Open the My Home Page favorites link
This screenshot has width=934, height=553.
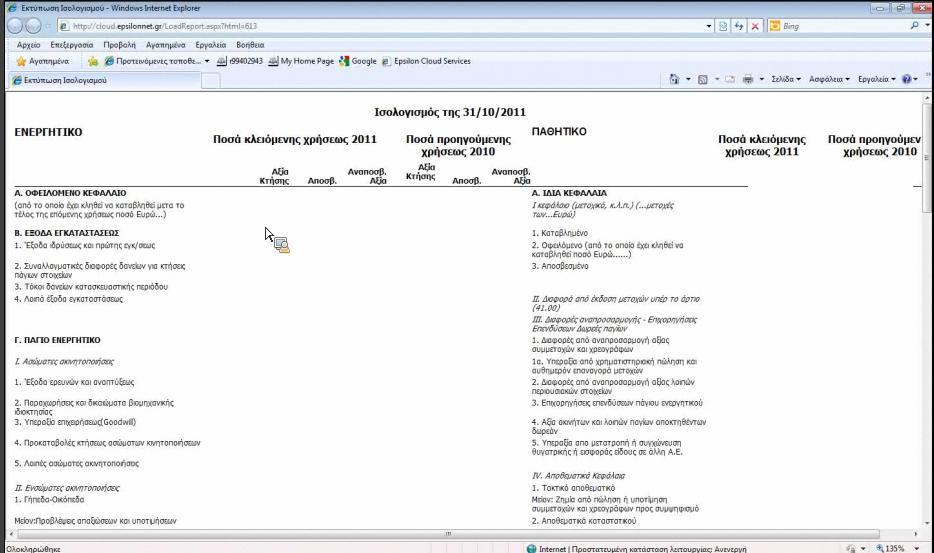pos(301,61)
